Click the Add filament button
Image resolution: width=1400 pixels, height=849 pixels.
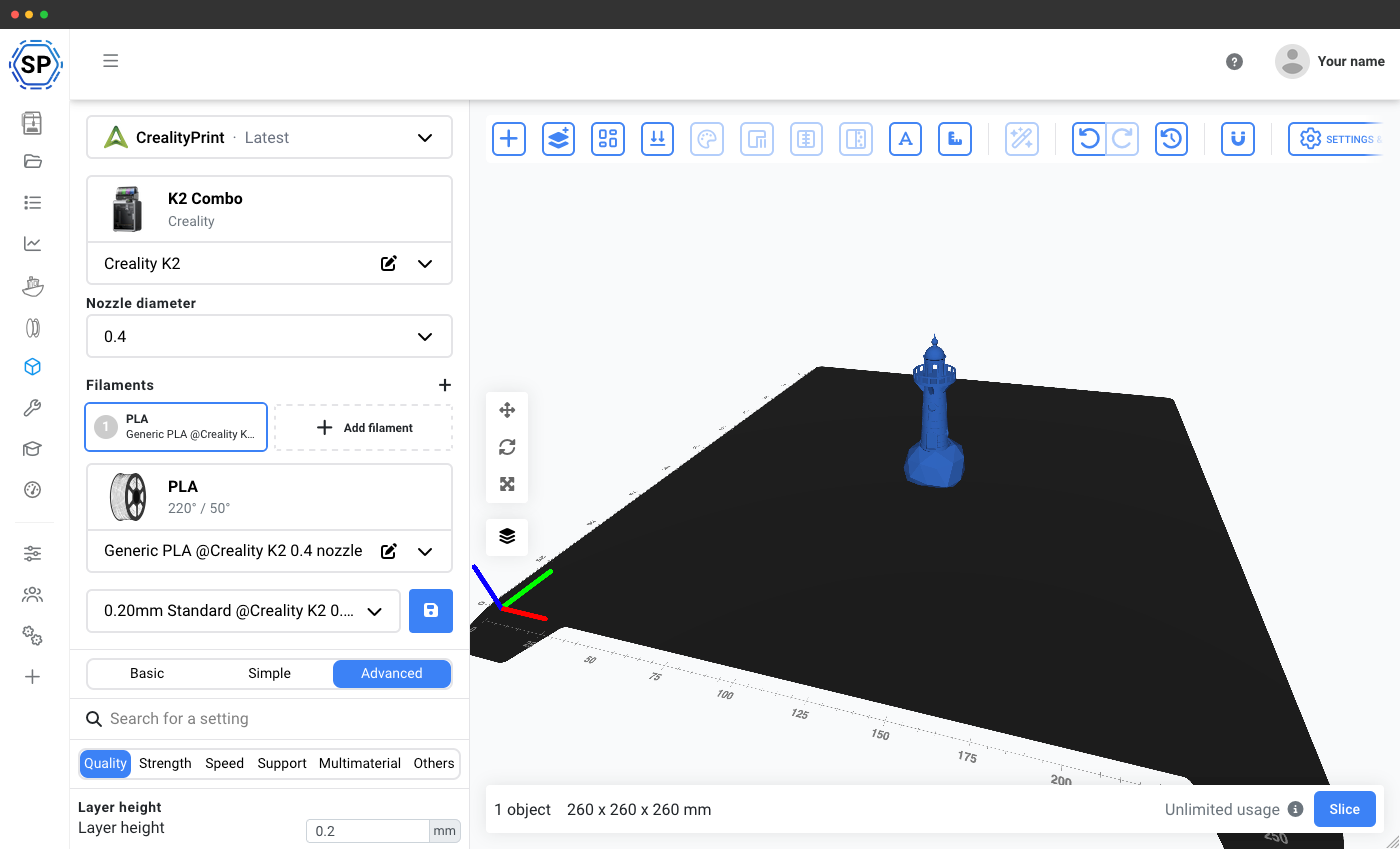[364, 428]
